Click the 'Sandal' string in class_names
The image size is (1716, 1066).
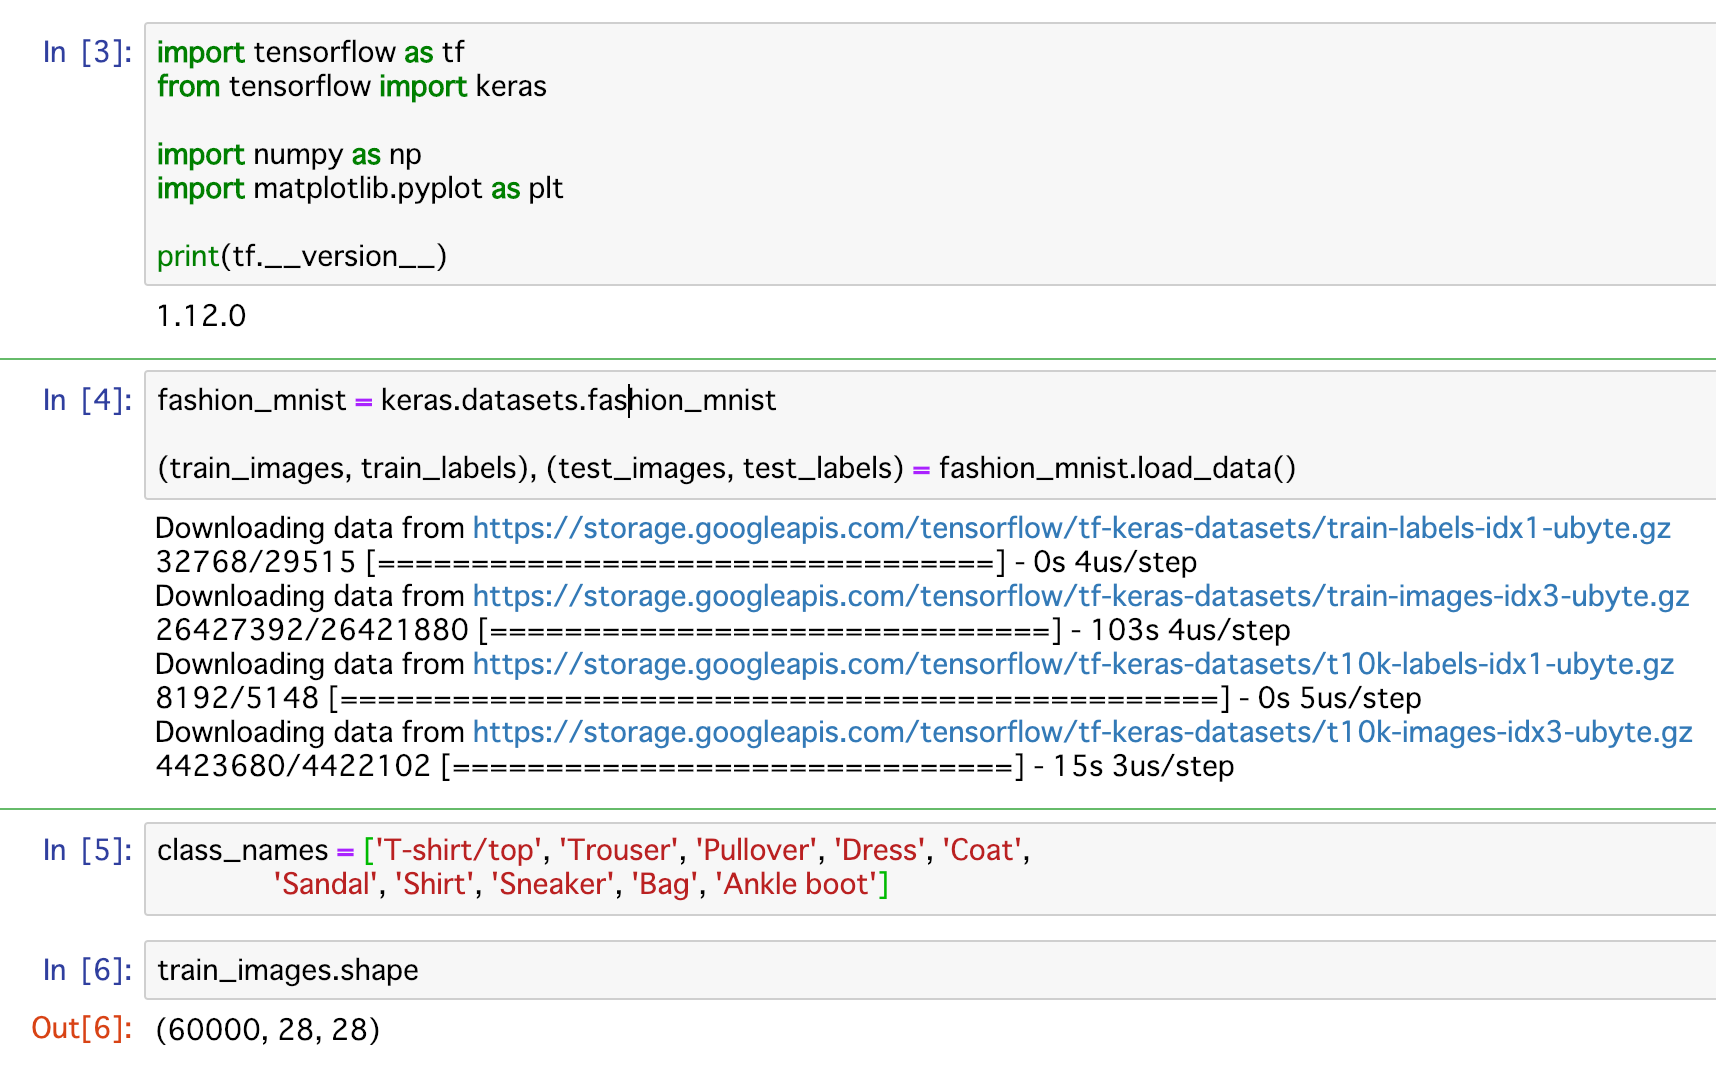[x=326, y=884]
